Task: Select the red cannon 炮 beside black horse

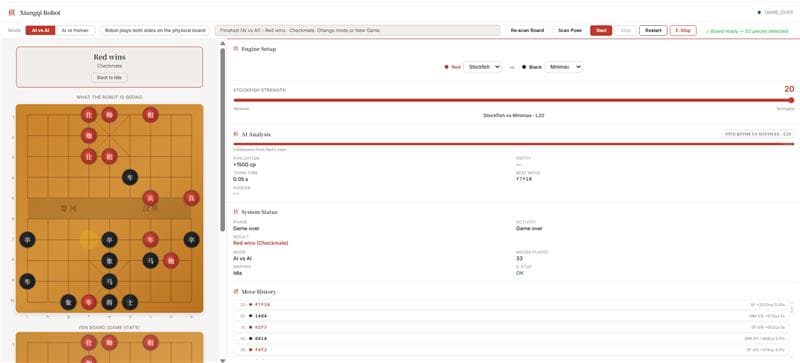Action: click(x=171, y=260)
